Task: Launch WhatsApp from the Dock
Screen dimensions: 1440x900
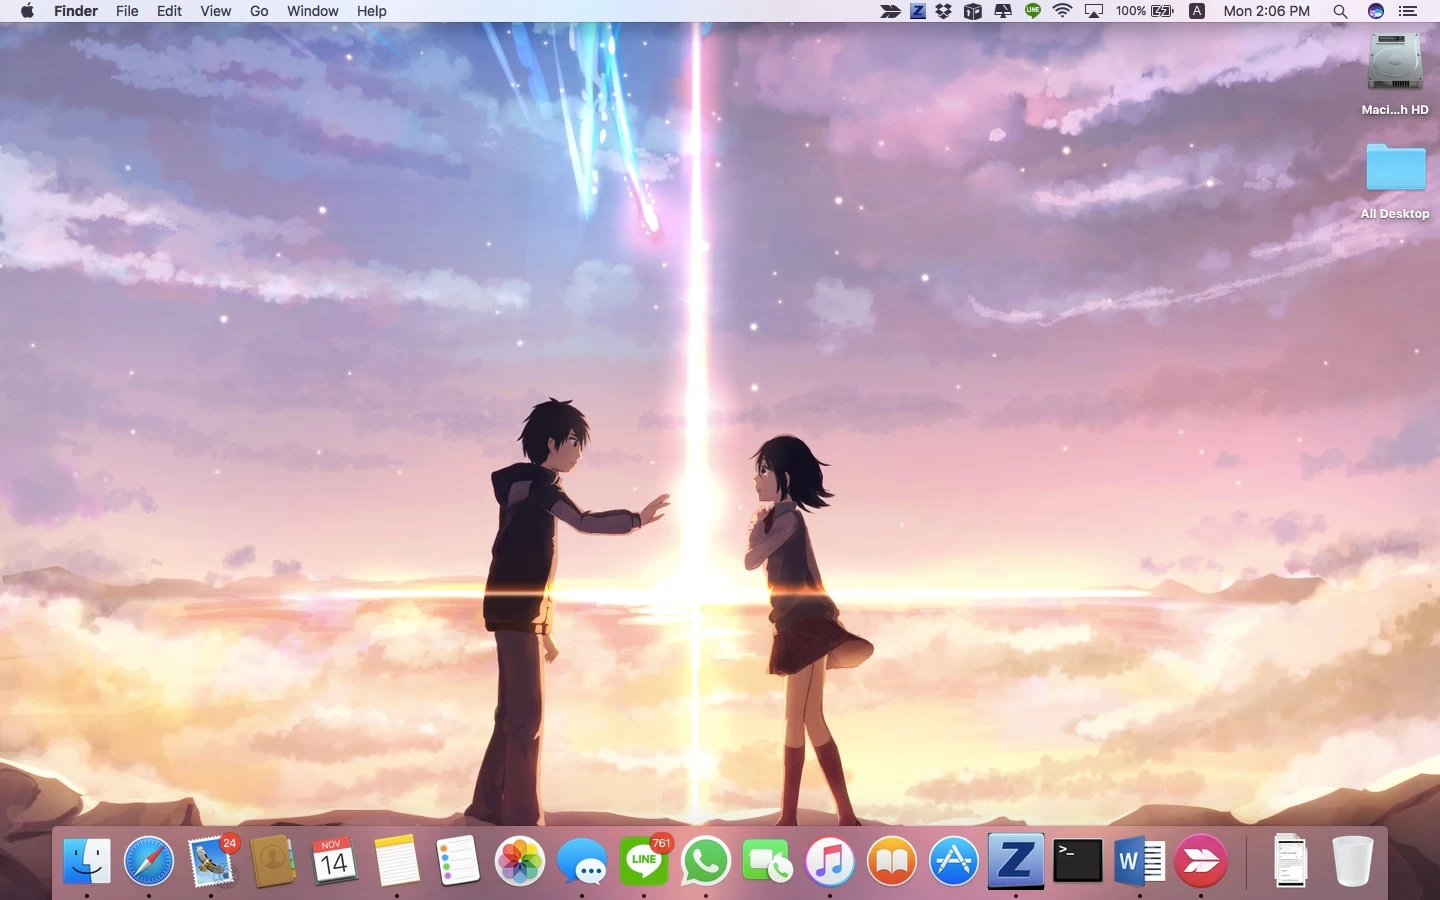Action: pyautogui.click(x=706, y=861)
